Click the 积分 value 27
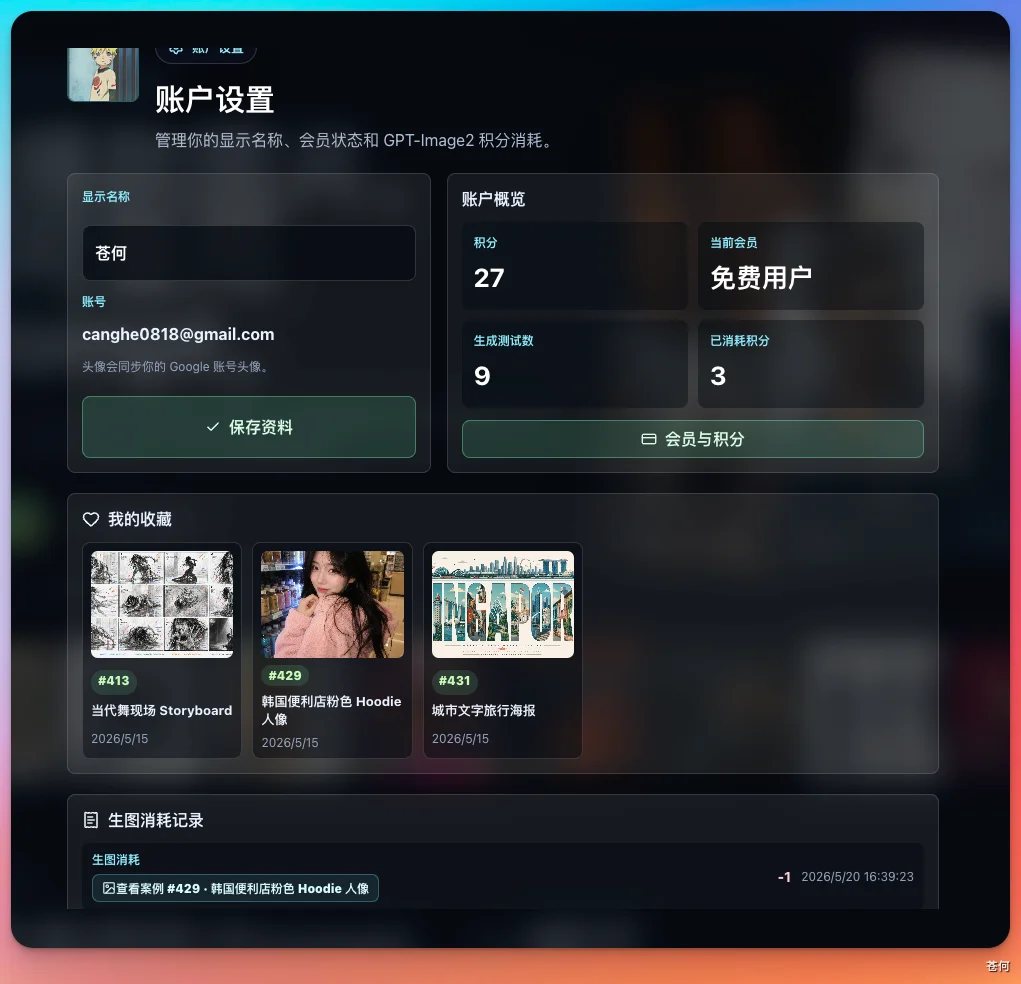1021x984 pixels. (489, 278)
